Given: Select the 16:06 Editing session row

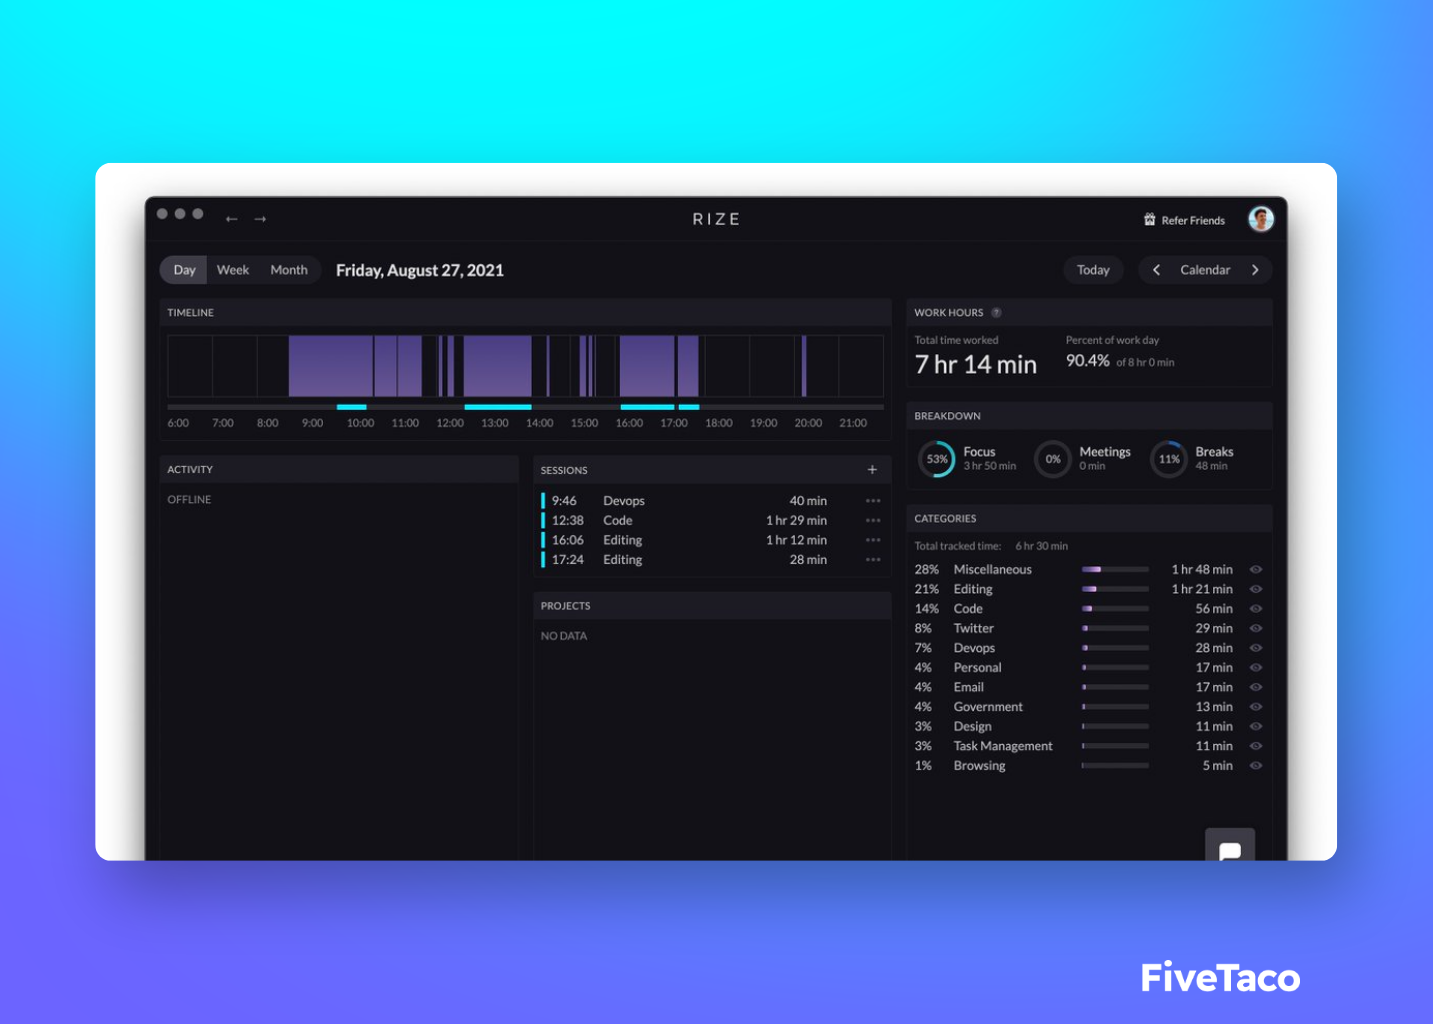Looking at the screenshot, I should 711,540.
